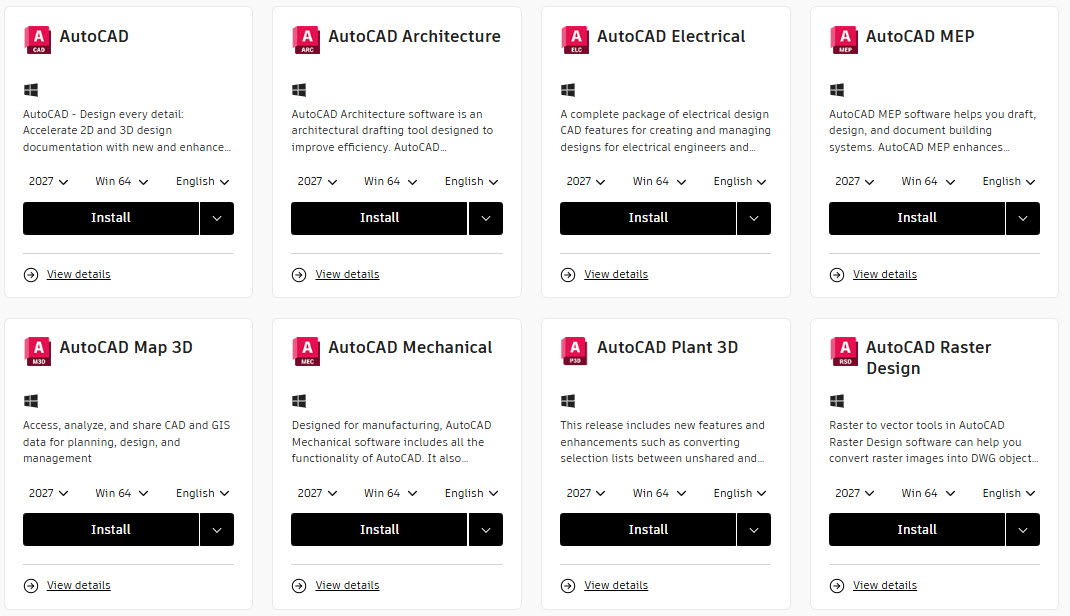Click the arrow icon beside AutoCAD Electrical View details
Viewport: 1070px width, 616px height.
pyautogui.click(x=568, y=274)
